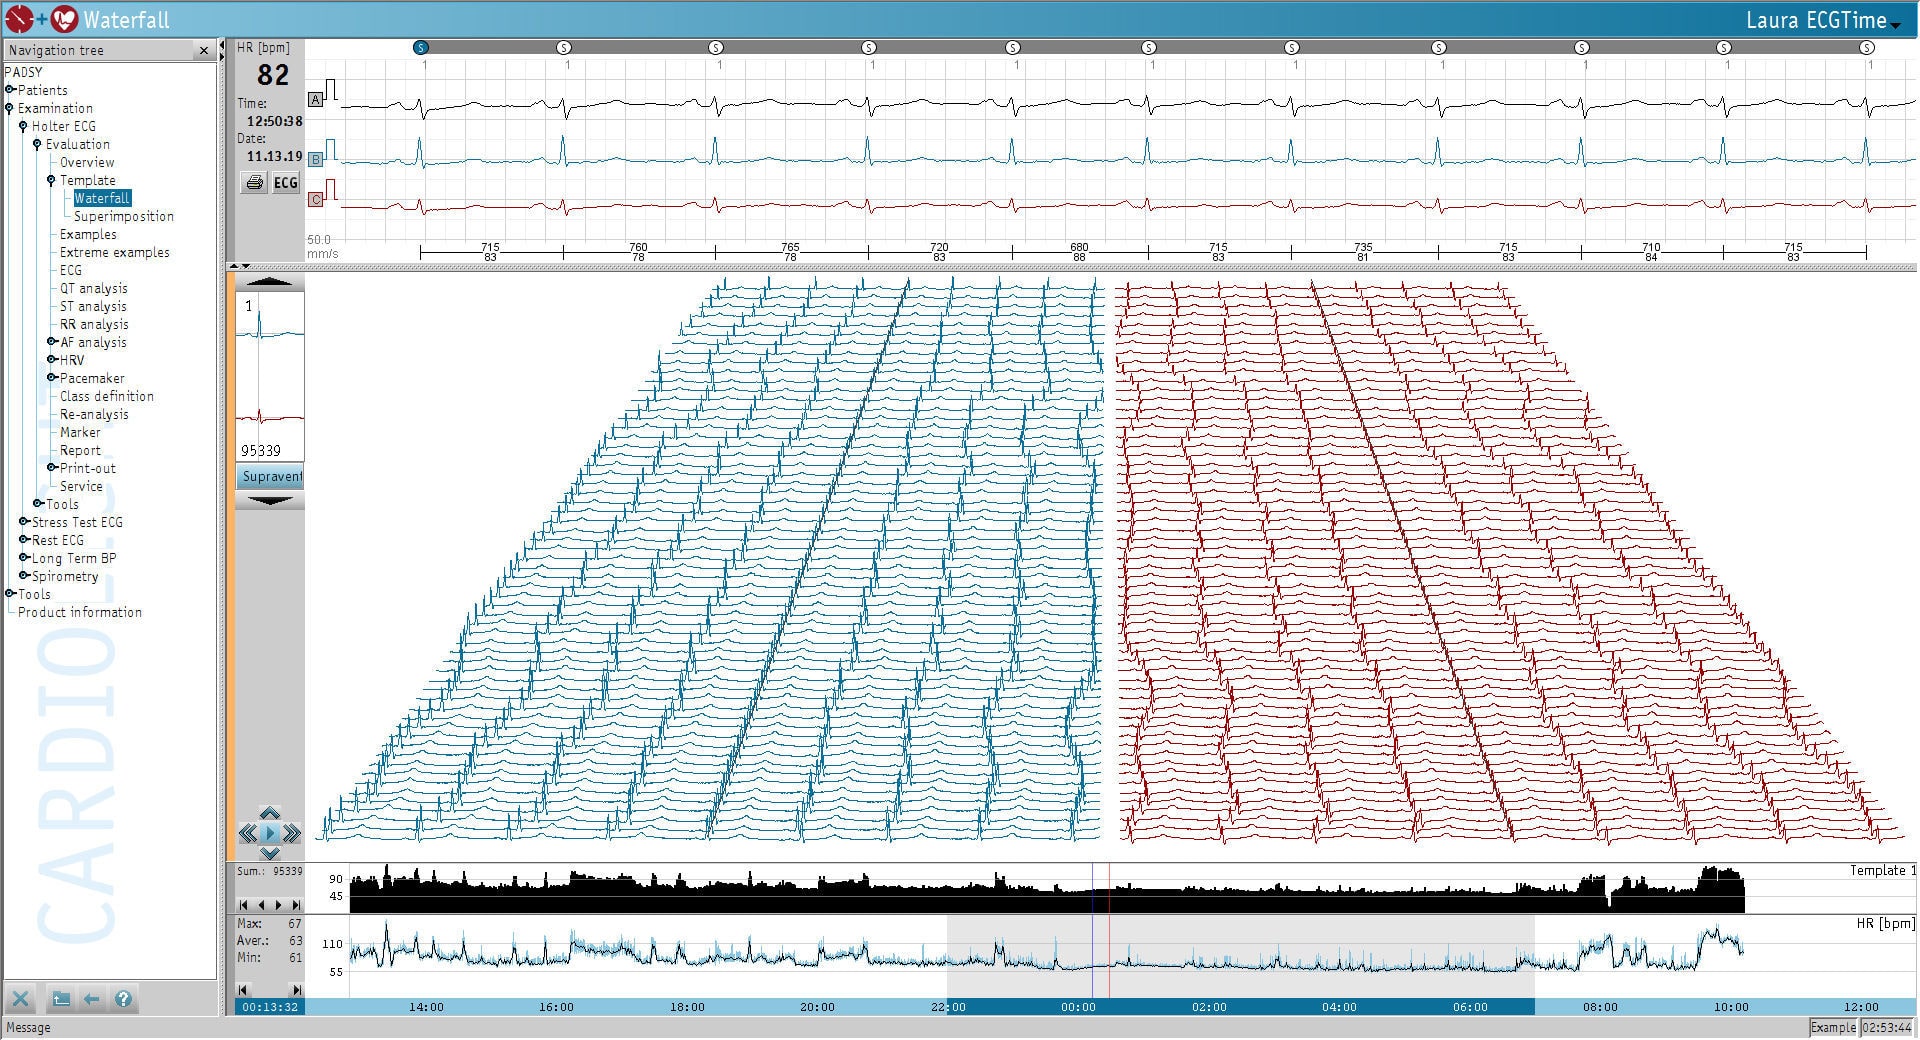Open the ECG view via the ECG icon
Image resolution: width=1920 pixels, height=1040 pixels.
click(285, 183)
